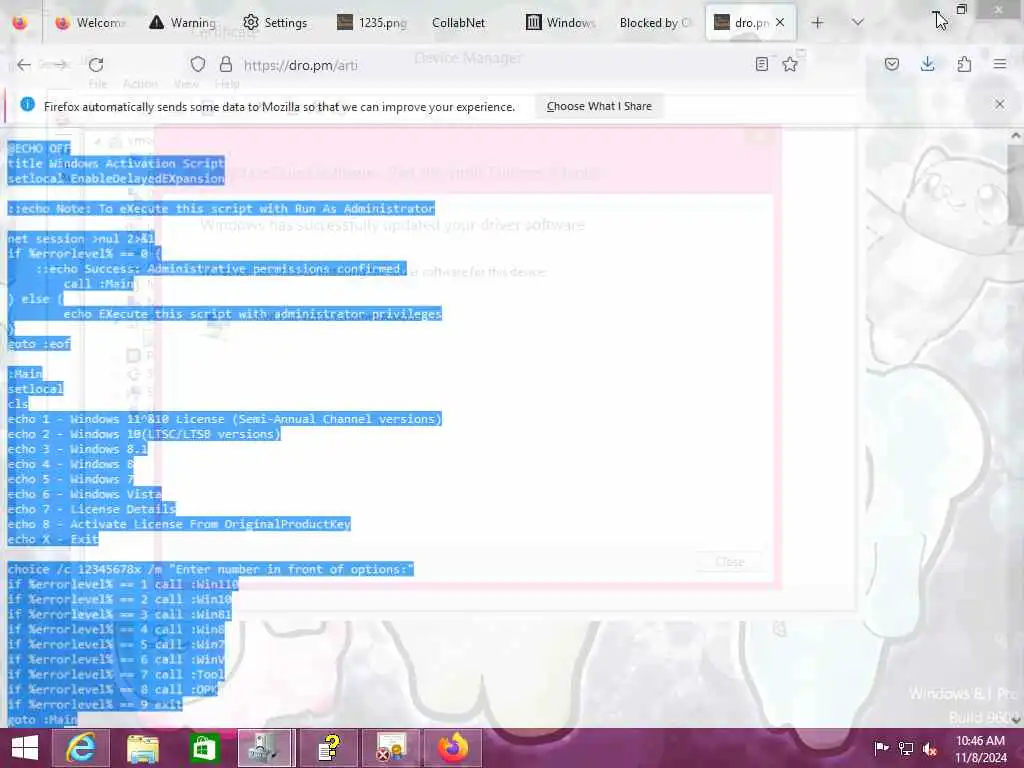Open the network tray icon
The image size is (1024, 768).
pos(906,748)
